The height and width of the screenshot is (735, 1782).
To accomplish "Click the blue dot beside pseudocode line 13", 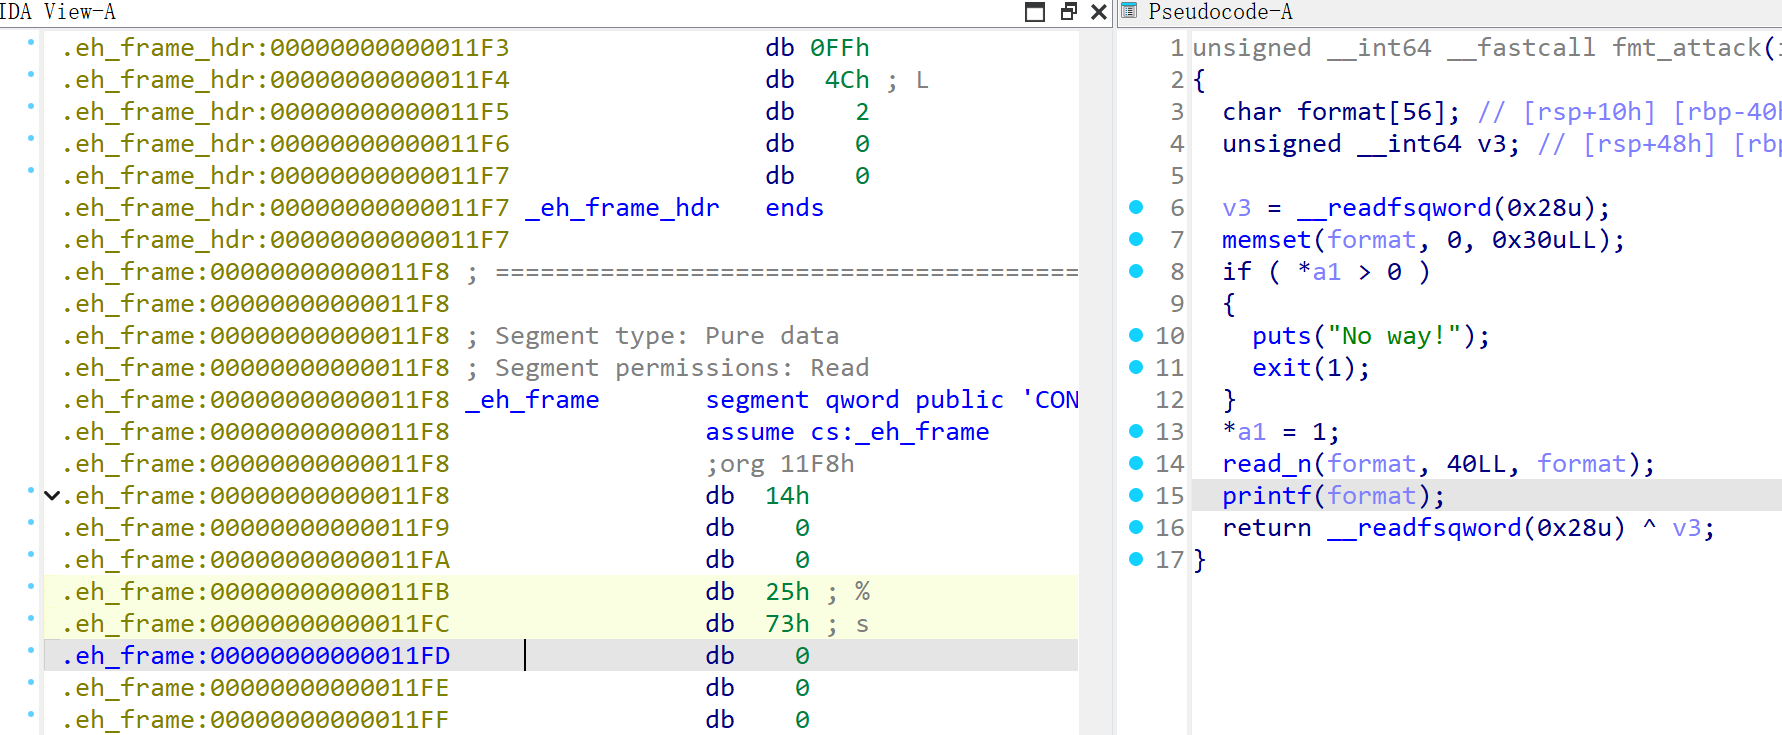I will (x=1136, y=431).
